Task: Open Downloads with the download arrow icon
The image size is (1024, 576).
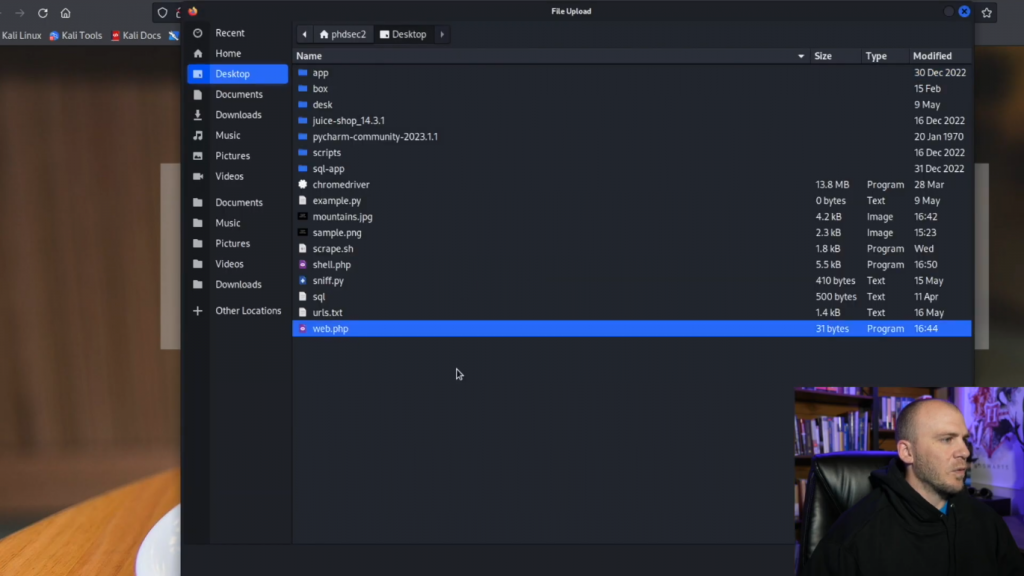Action: 237,115
